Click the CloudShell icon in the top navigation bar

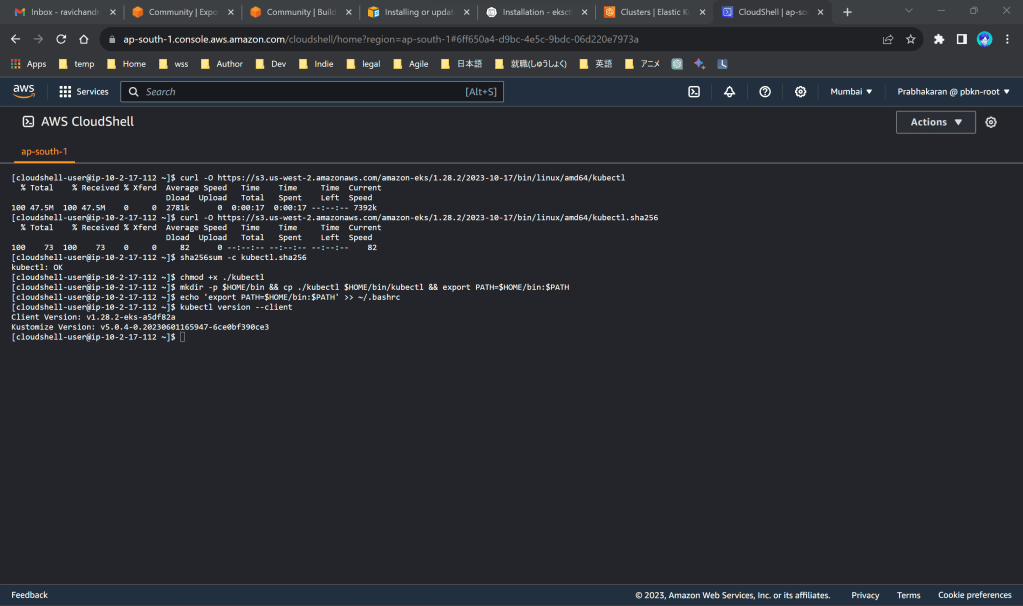(x=694, y=92)
